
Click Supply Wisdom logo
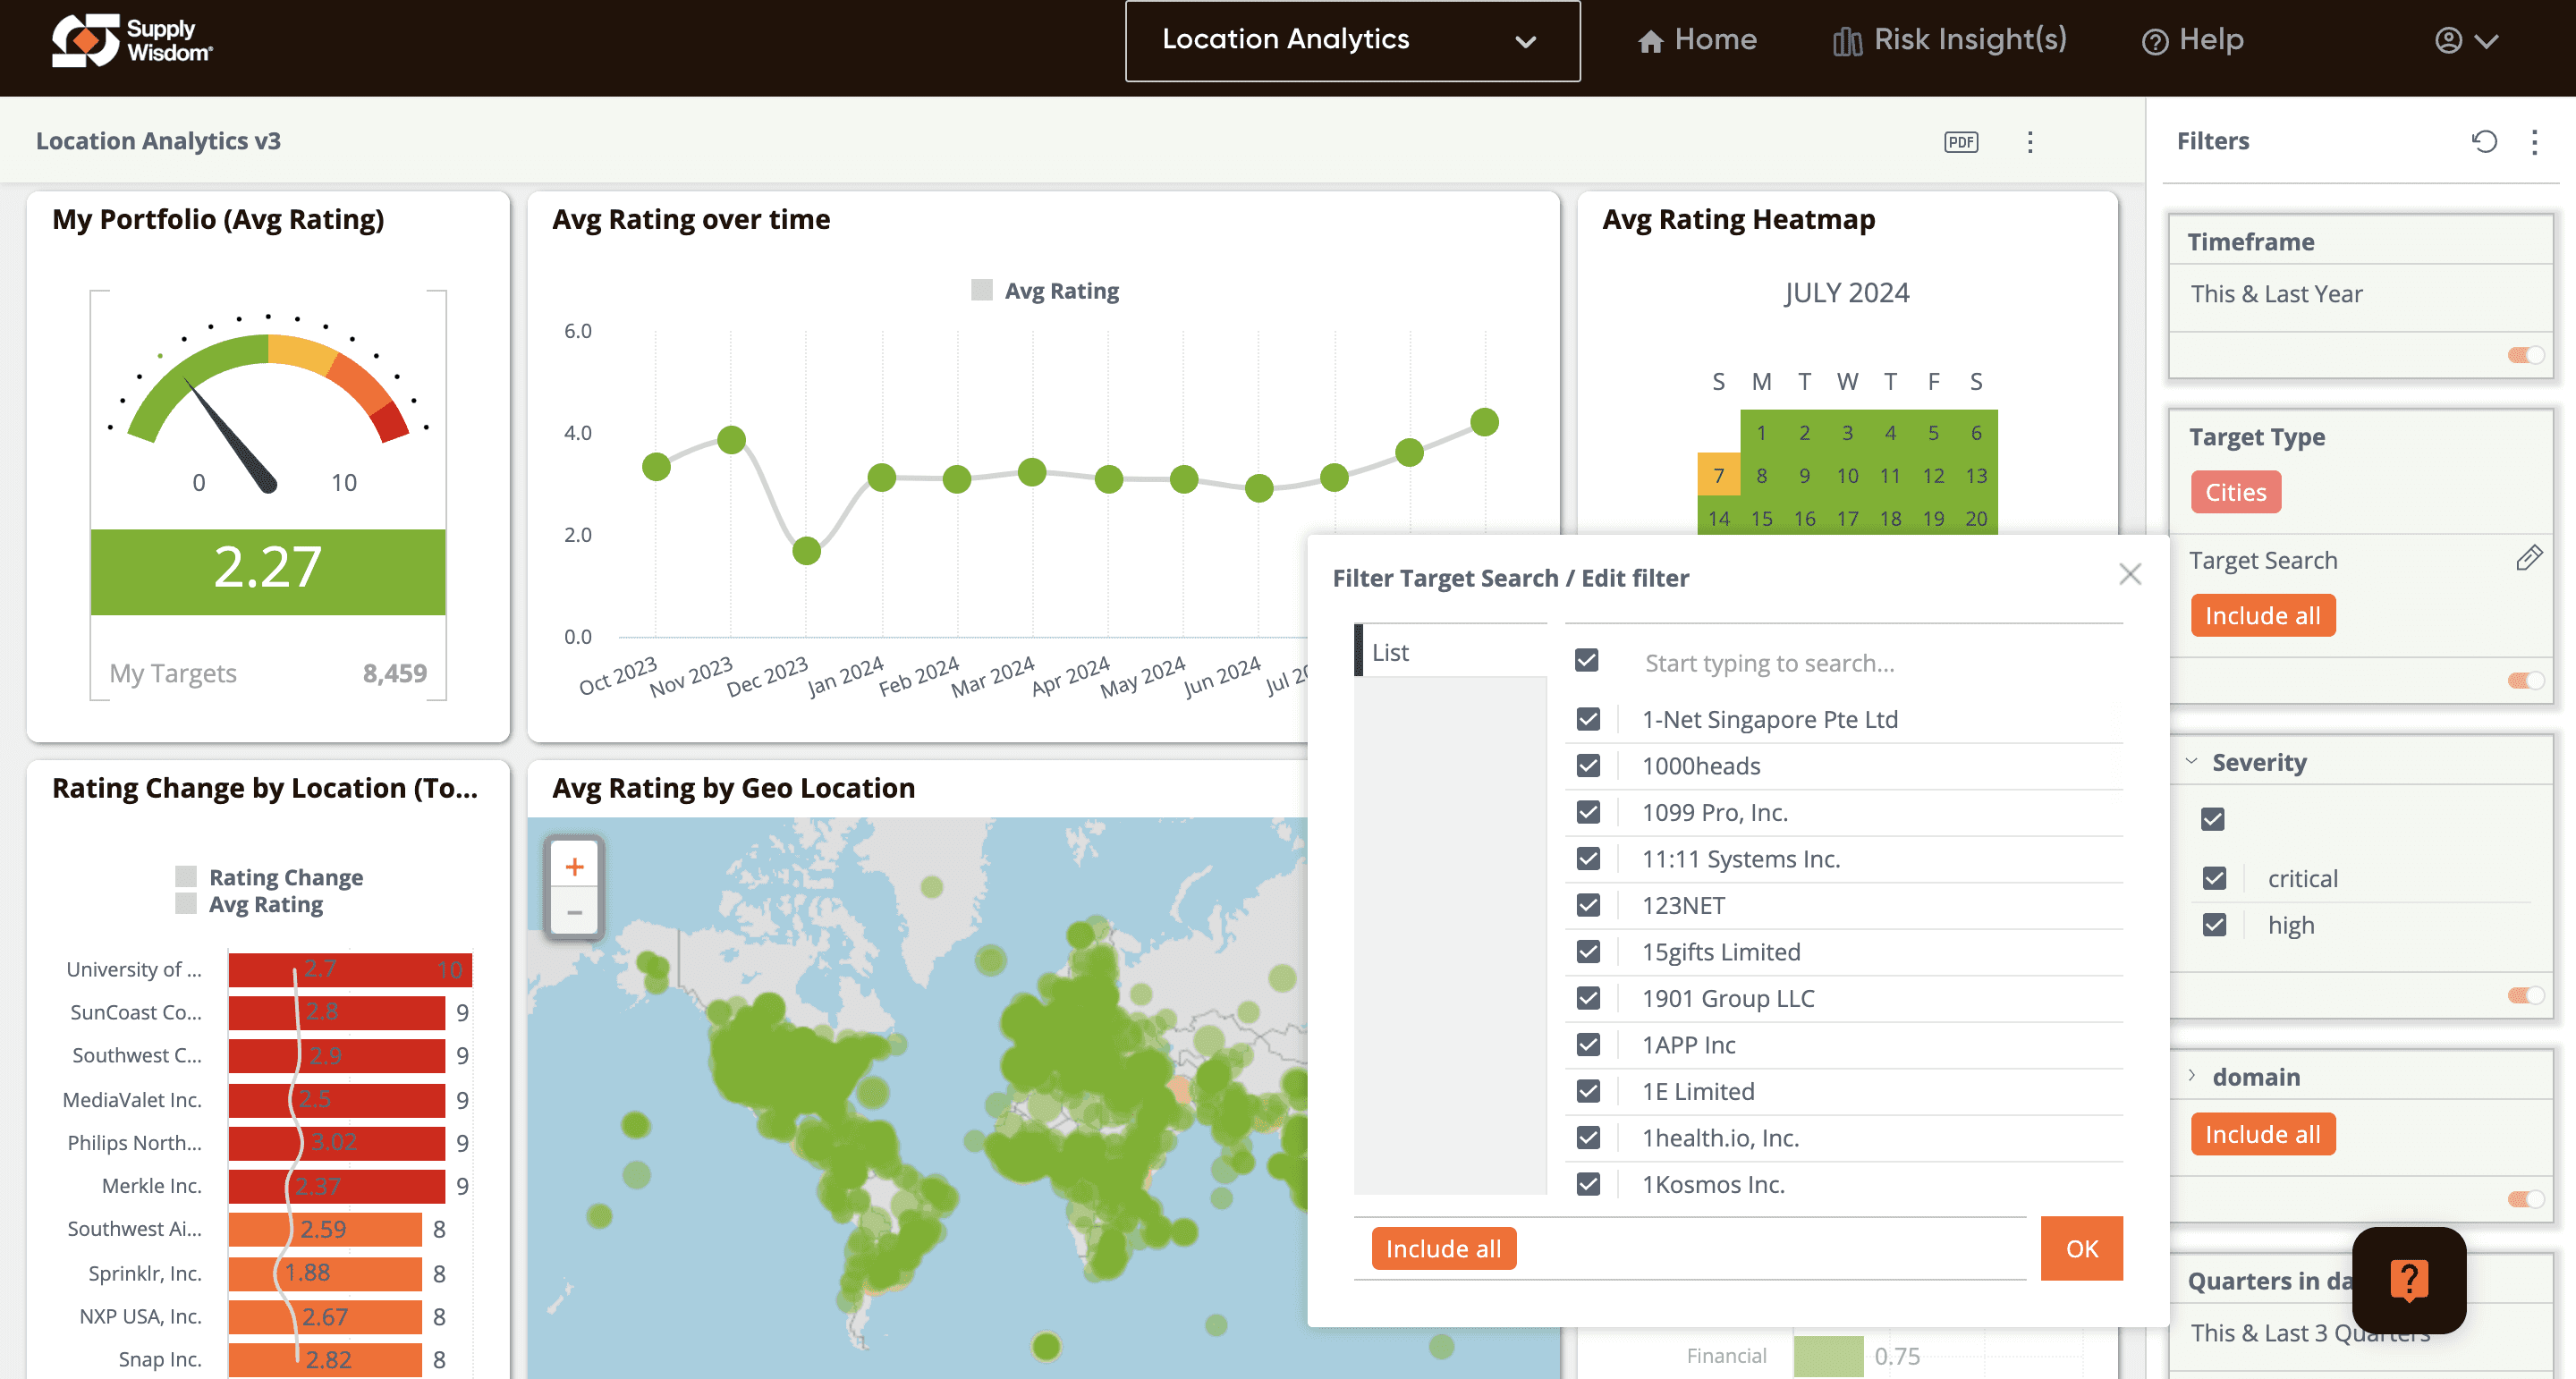[x=132, y=40]
